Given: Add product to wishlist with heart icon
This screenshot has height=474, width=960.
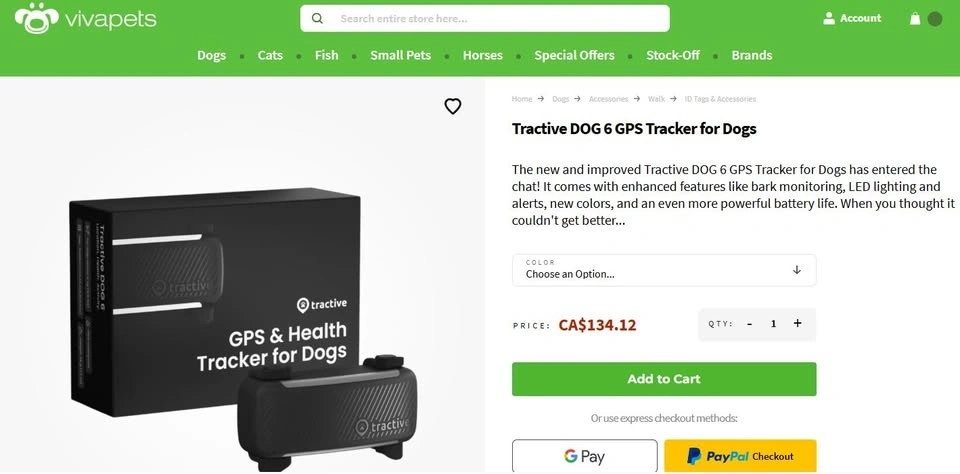Looking at the screenshot, I should coord(453,106).
